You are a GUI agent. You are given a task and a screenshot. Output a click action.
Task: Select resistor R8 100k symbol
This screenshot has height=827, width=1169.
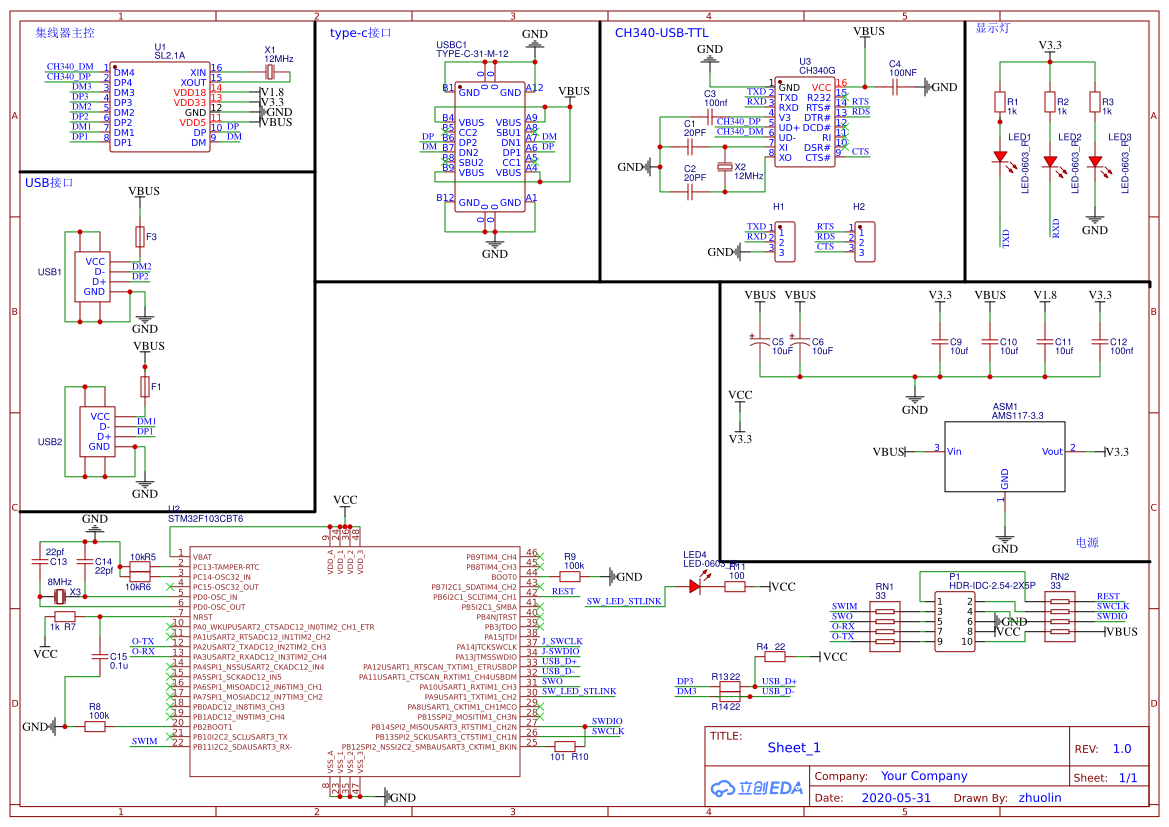(x=95, y=726)
